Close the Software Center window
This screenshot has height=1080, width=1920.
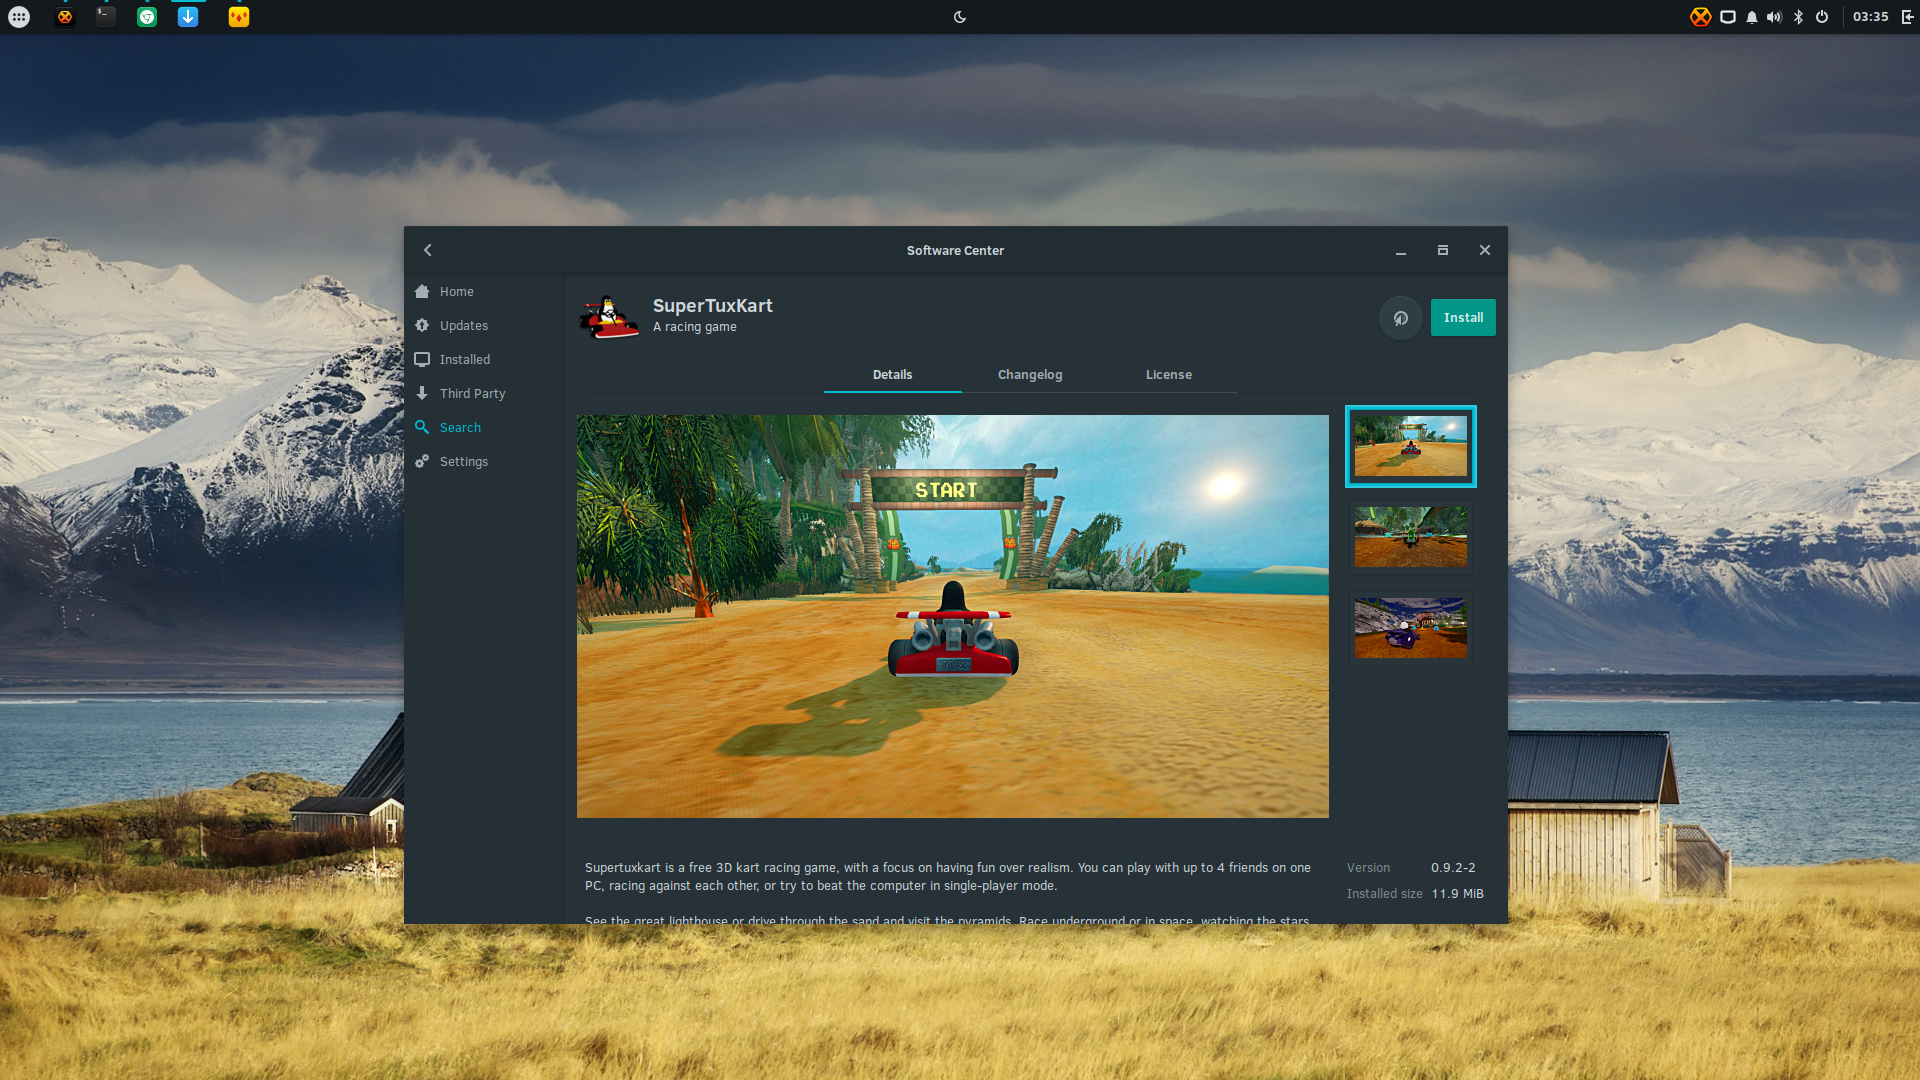point(1485,250)
